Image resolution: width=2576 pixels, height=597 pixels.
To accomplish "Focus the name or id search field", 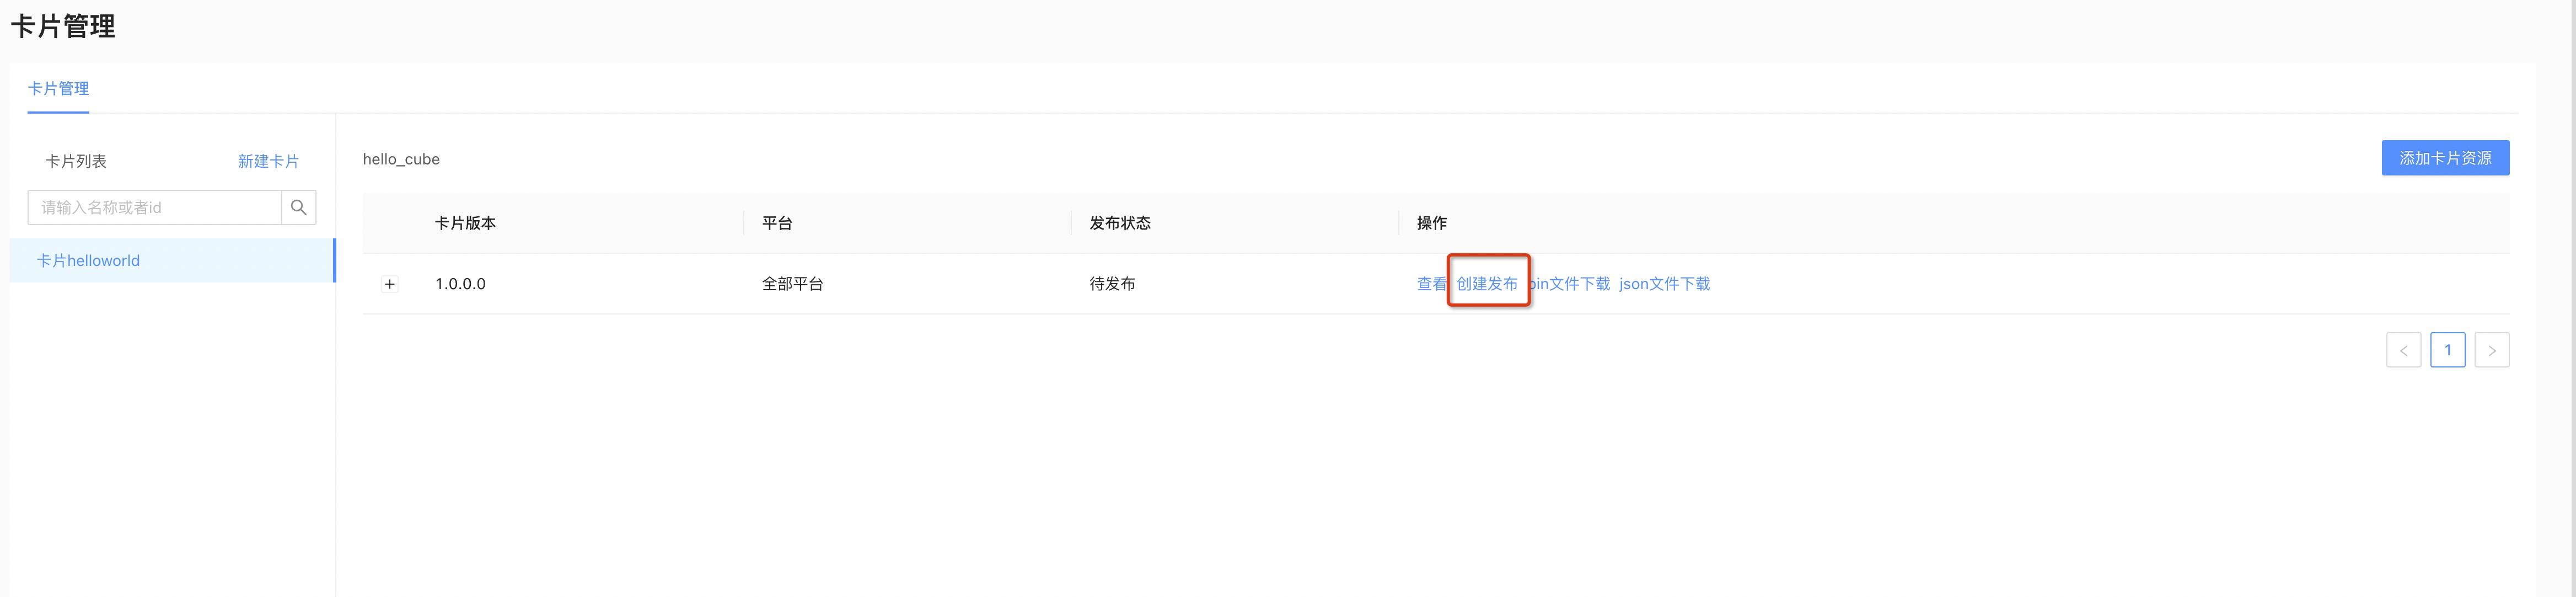I will (x=155, y=207).
